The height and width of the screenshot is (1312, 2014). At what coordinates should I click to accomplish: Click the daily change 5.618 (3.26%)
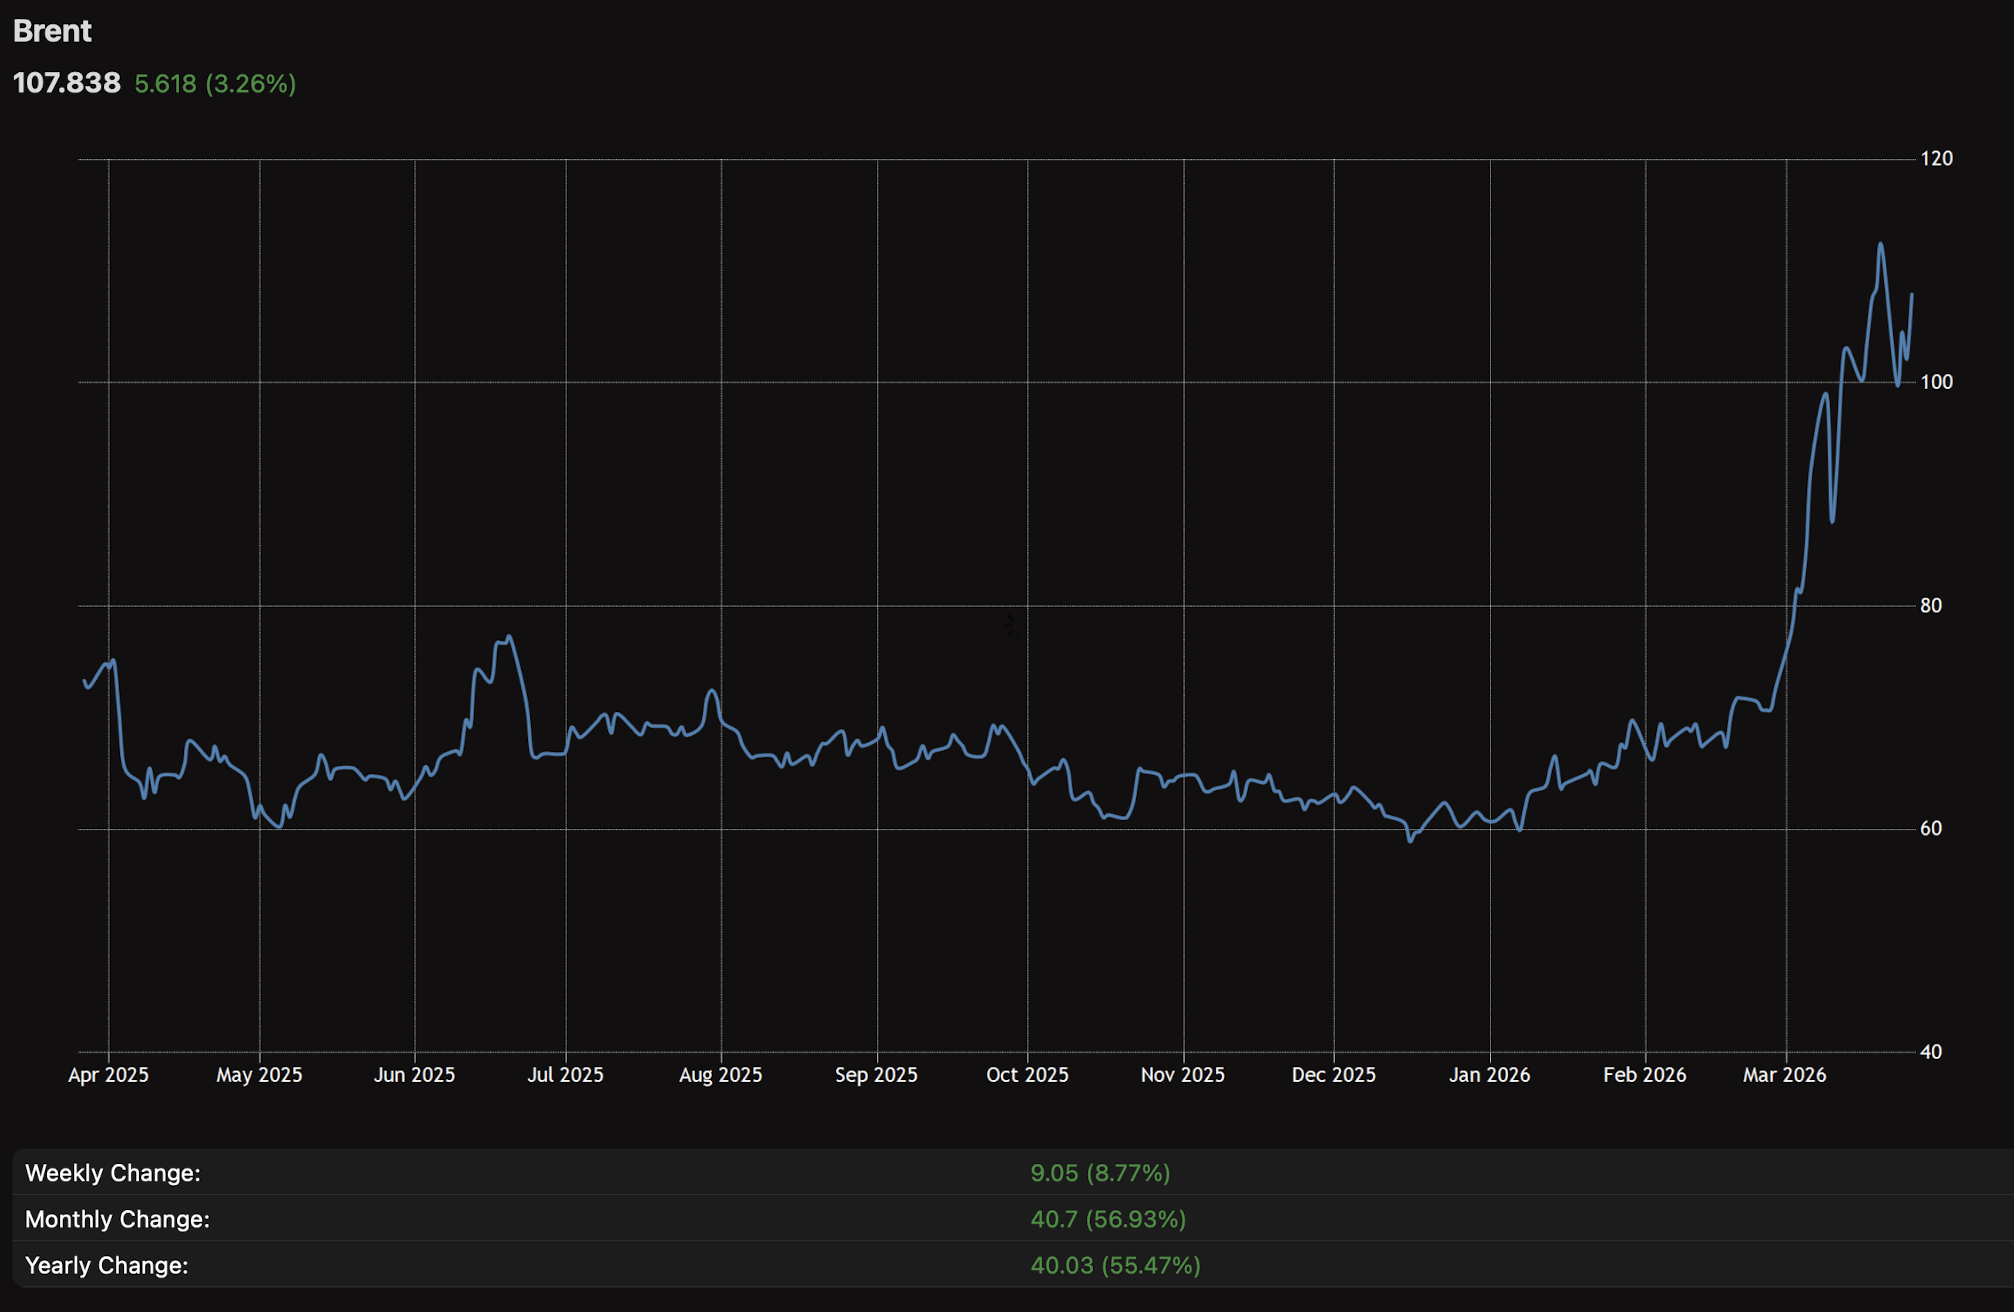(215, 83)
